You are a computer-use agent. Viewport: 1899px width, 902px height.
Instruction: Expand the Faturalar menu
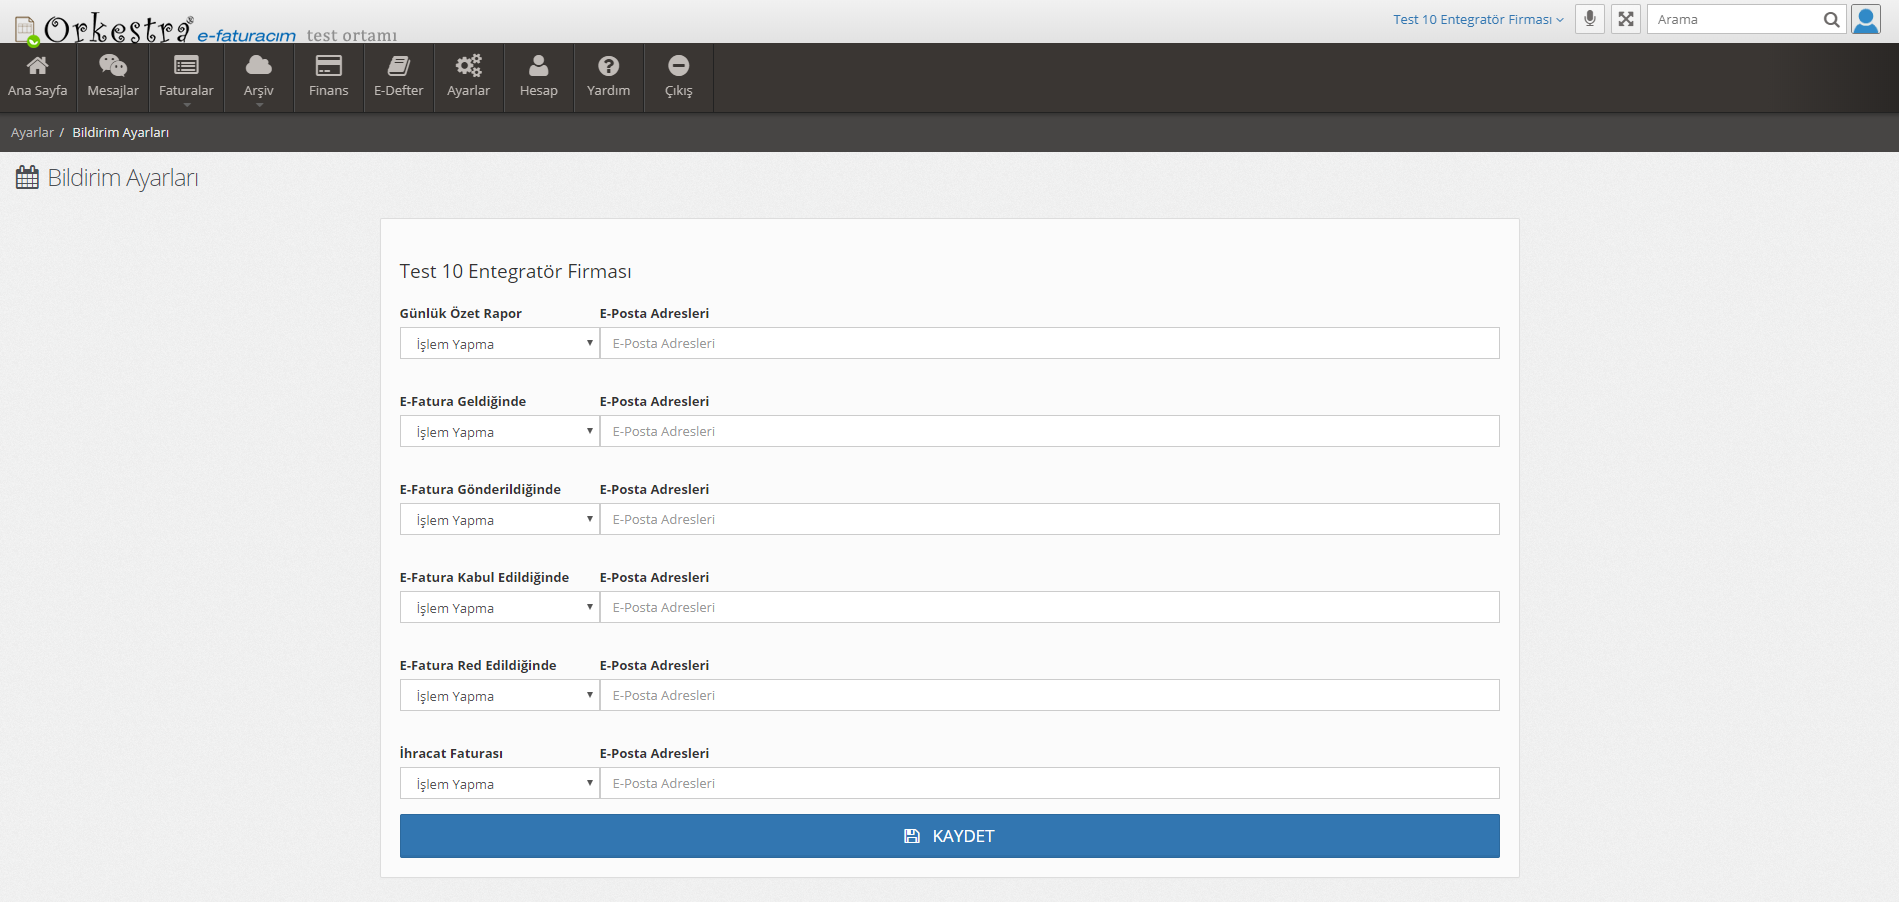pyautogui.click(x=186, y=77)
